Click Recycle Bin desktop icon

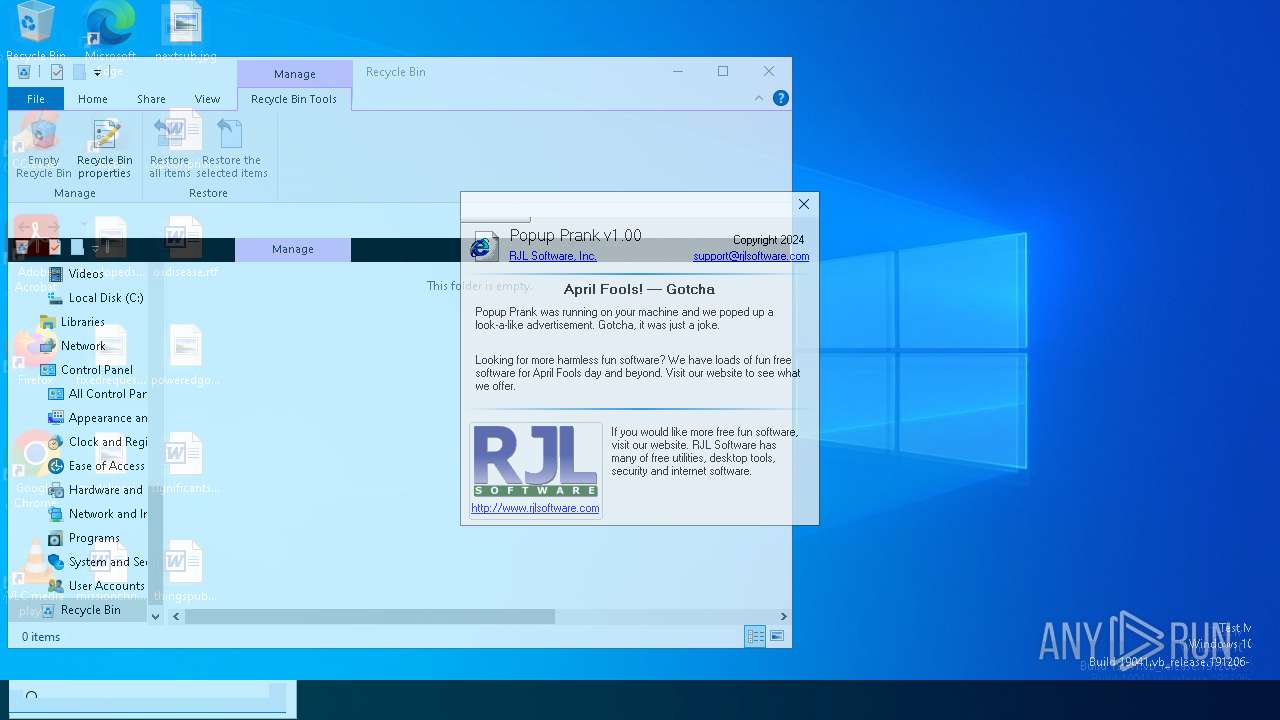pyautogui.click(x=36, y=31)
